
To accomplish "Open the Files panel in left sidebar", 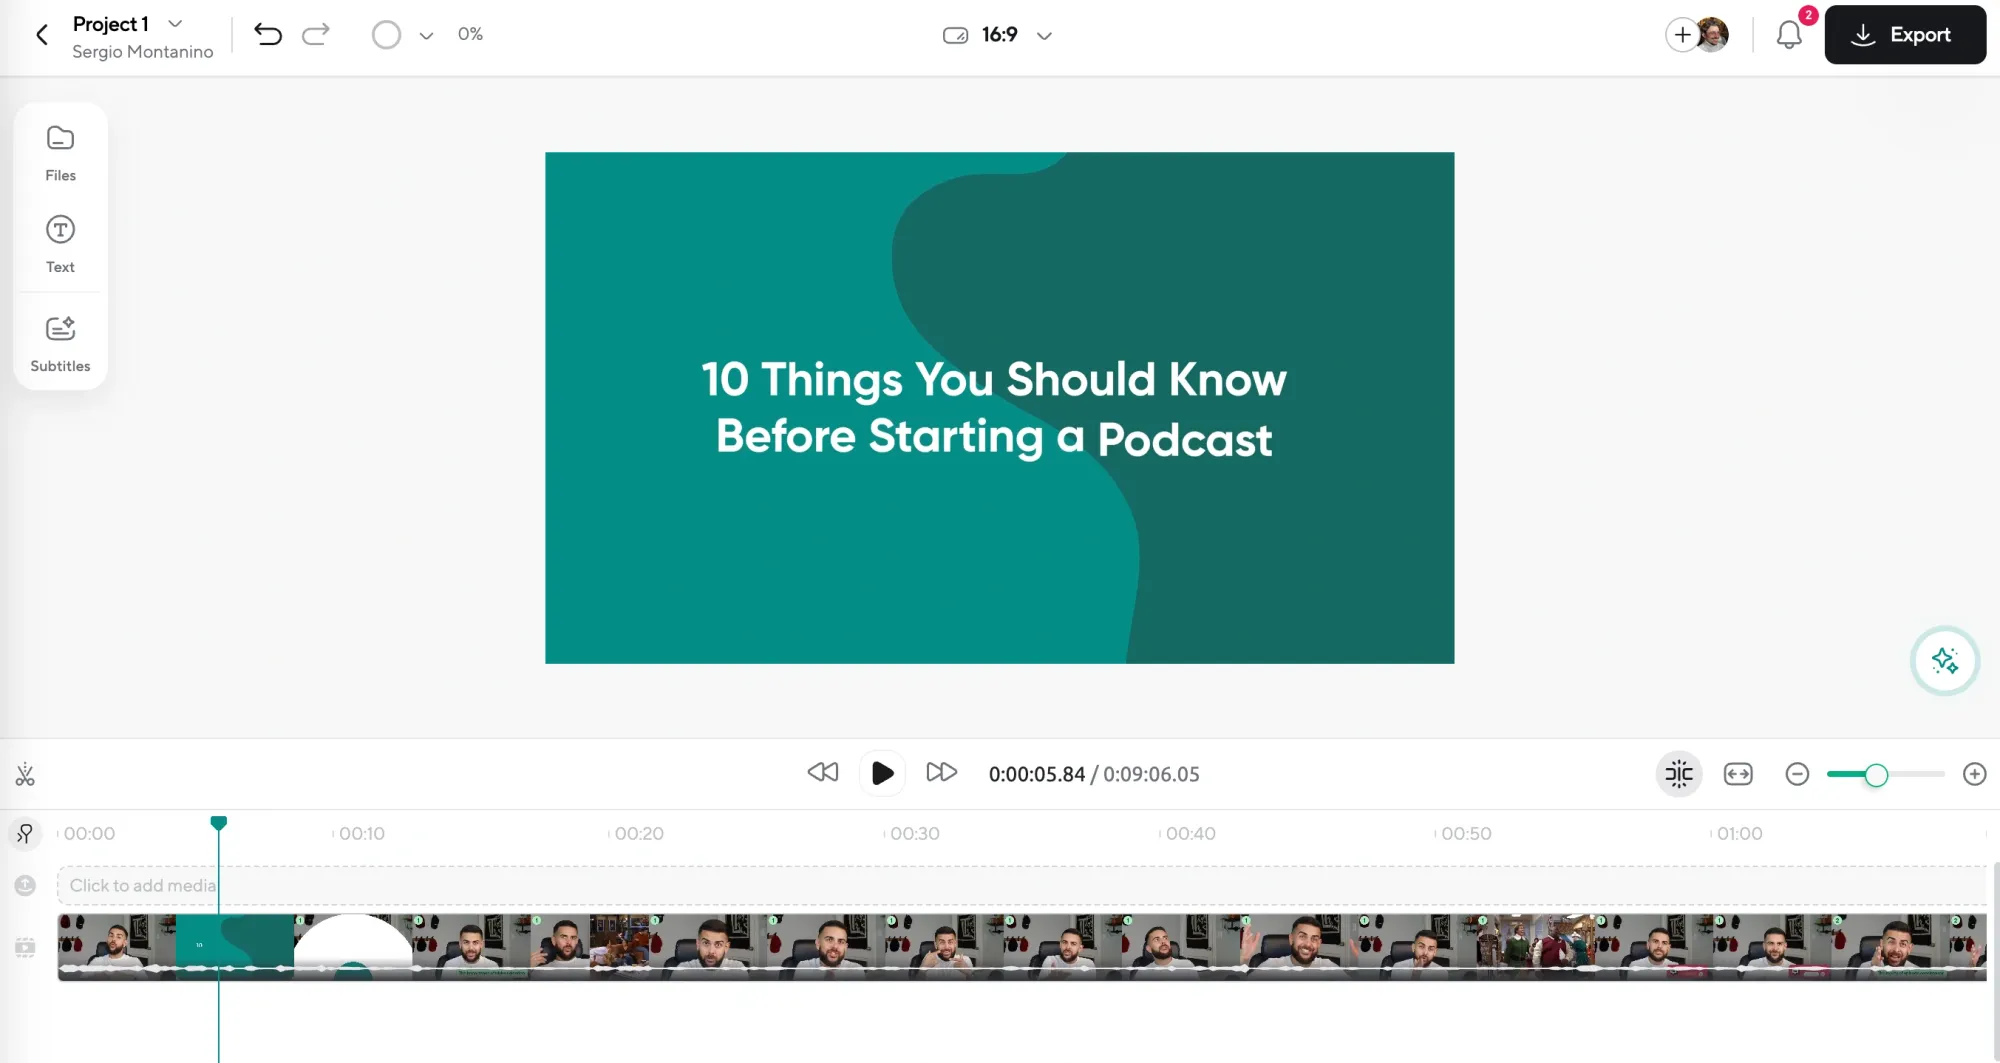I will (x=60, y=152).
